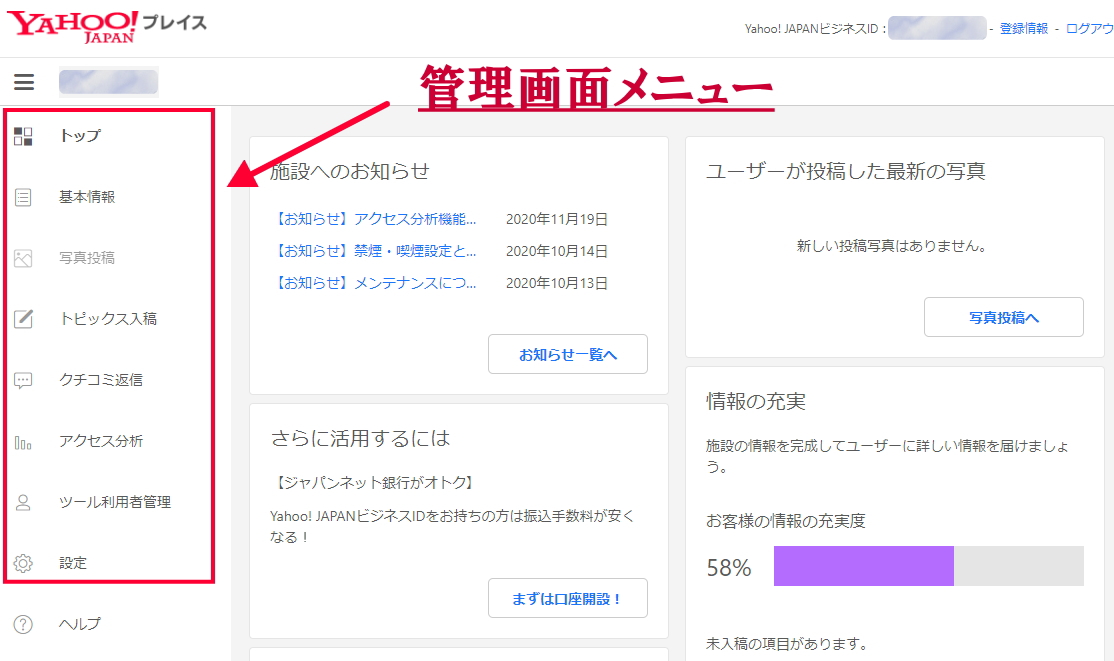Select the ツール利用者管理 person icon
The height and width of the screenshot is (661, 1114).
(x=25, y=502)
